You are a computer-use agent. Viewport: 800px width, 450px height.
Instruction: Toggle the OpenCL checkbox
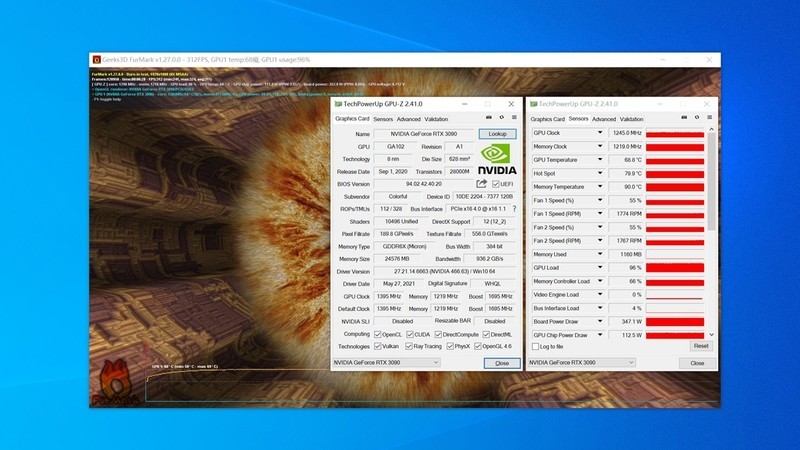click(x=378, y=335)
